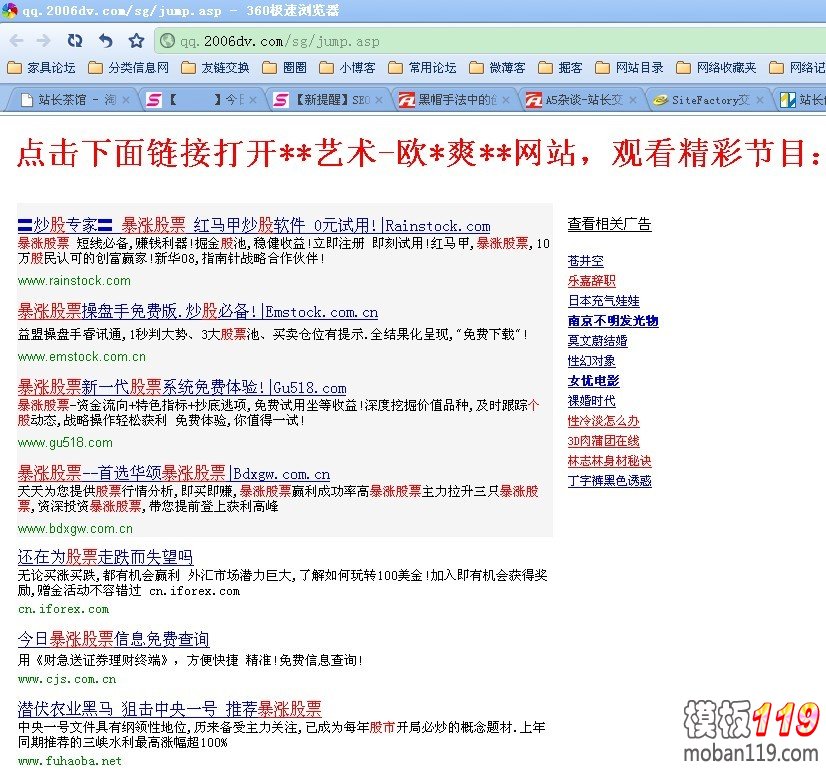The height and width of the screenshot is (781, 826).
Task: Open the 小博客 bookmark folder
Action: pos(347,68)
